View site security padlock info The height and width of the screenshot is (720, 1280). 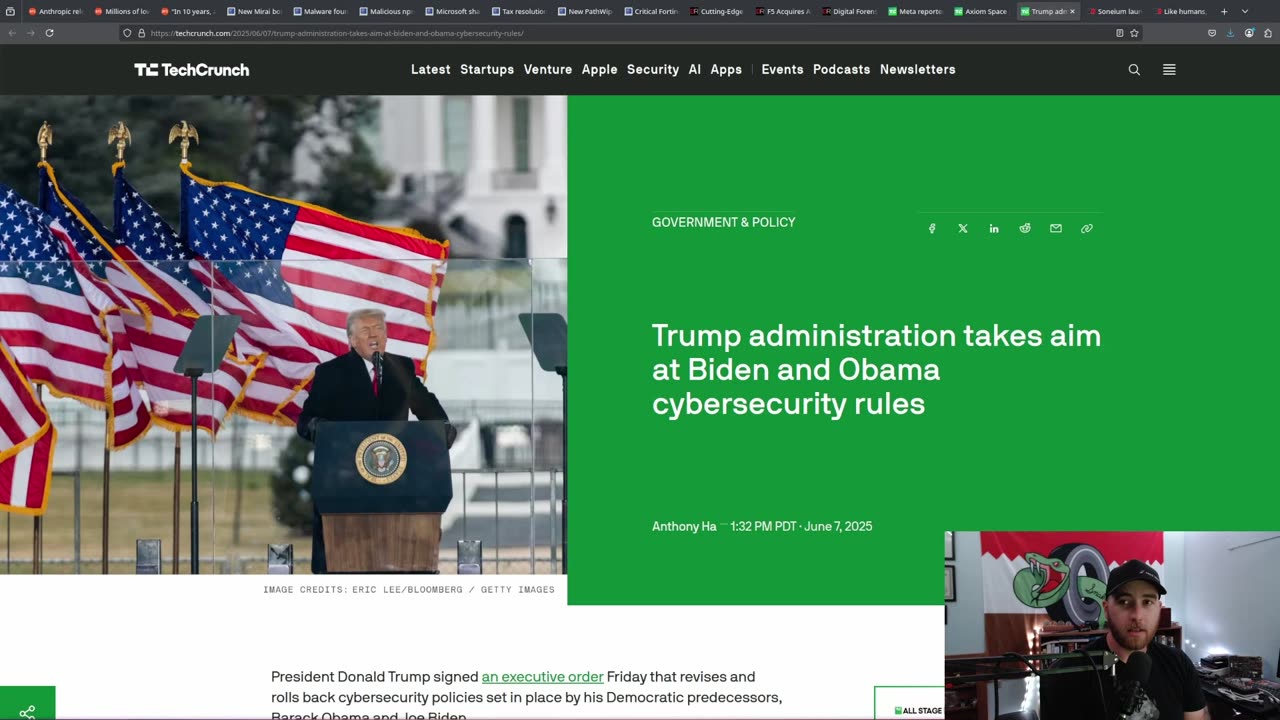[x=141, y=33]
